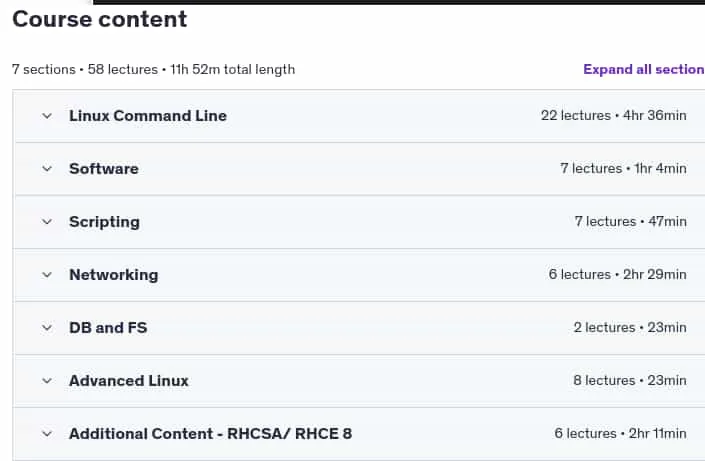The width and height of the screenshot is (705, 461).
Task: Select the Software section title
Action: (x=104, y=169)
